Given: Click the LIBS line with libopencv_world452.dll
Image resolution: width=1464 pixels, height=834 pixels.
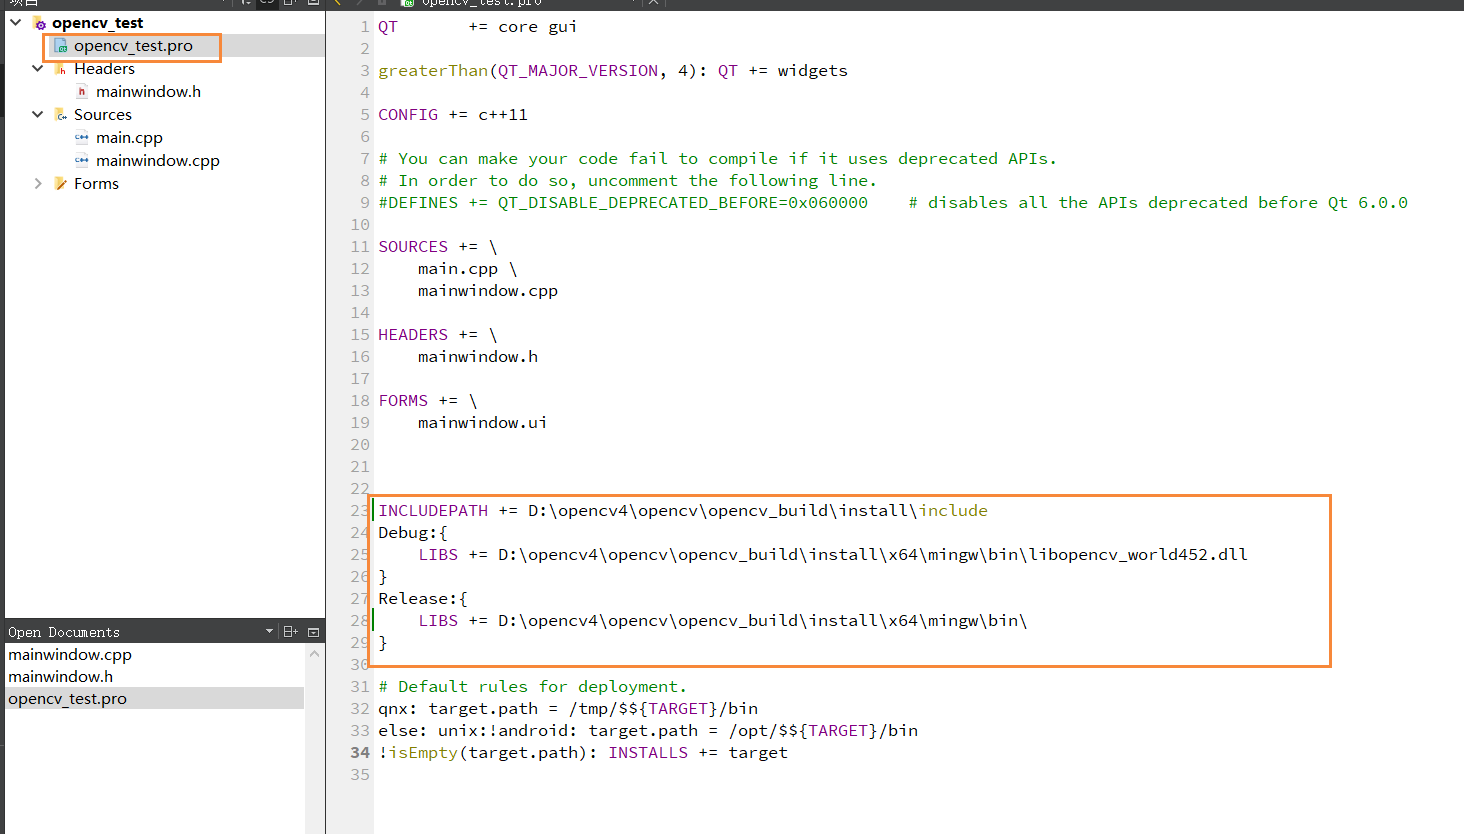Looking at the screenshot, I should pyautogui.click(x=833, y=555).
